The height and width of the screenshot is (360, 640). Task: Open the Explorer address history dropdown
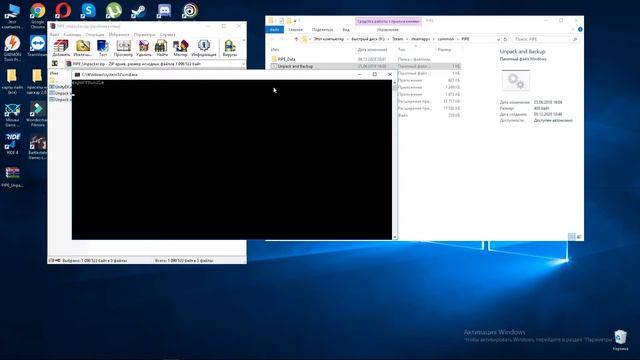click(498, 39)
